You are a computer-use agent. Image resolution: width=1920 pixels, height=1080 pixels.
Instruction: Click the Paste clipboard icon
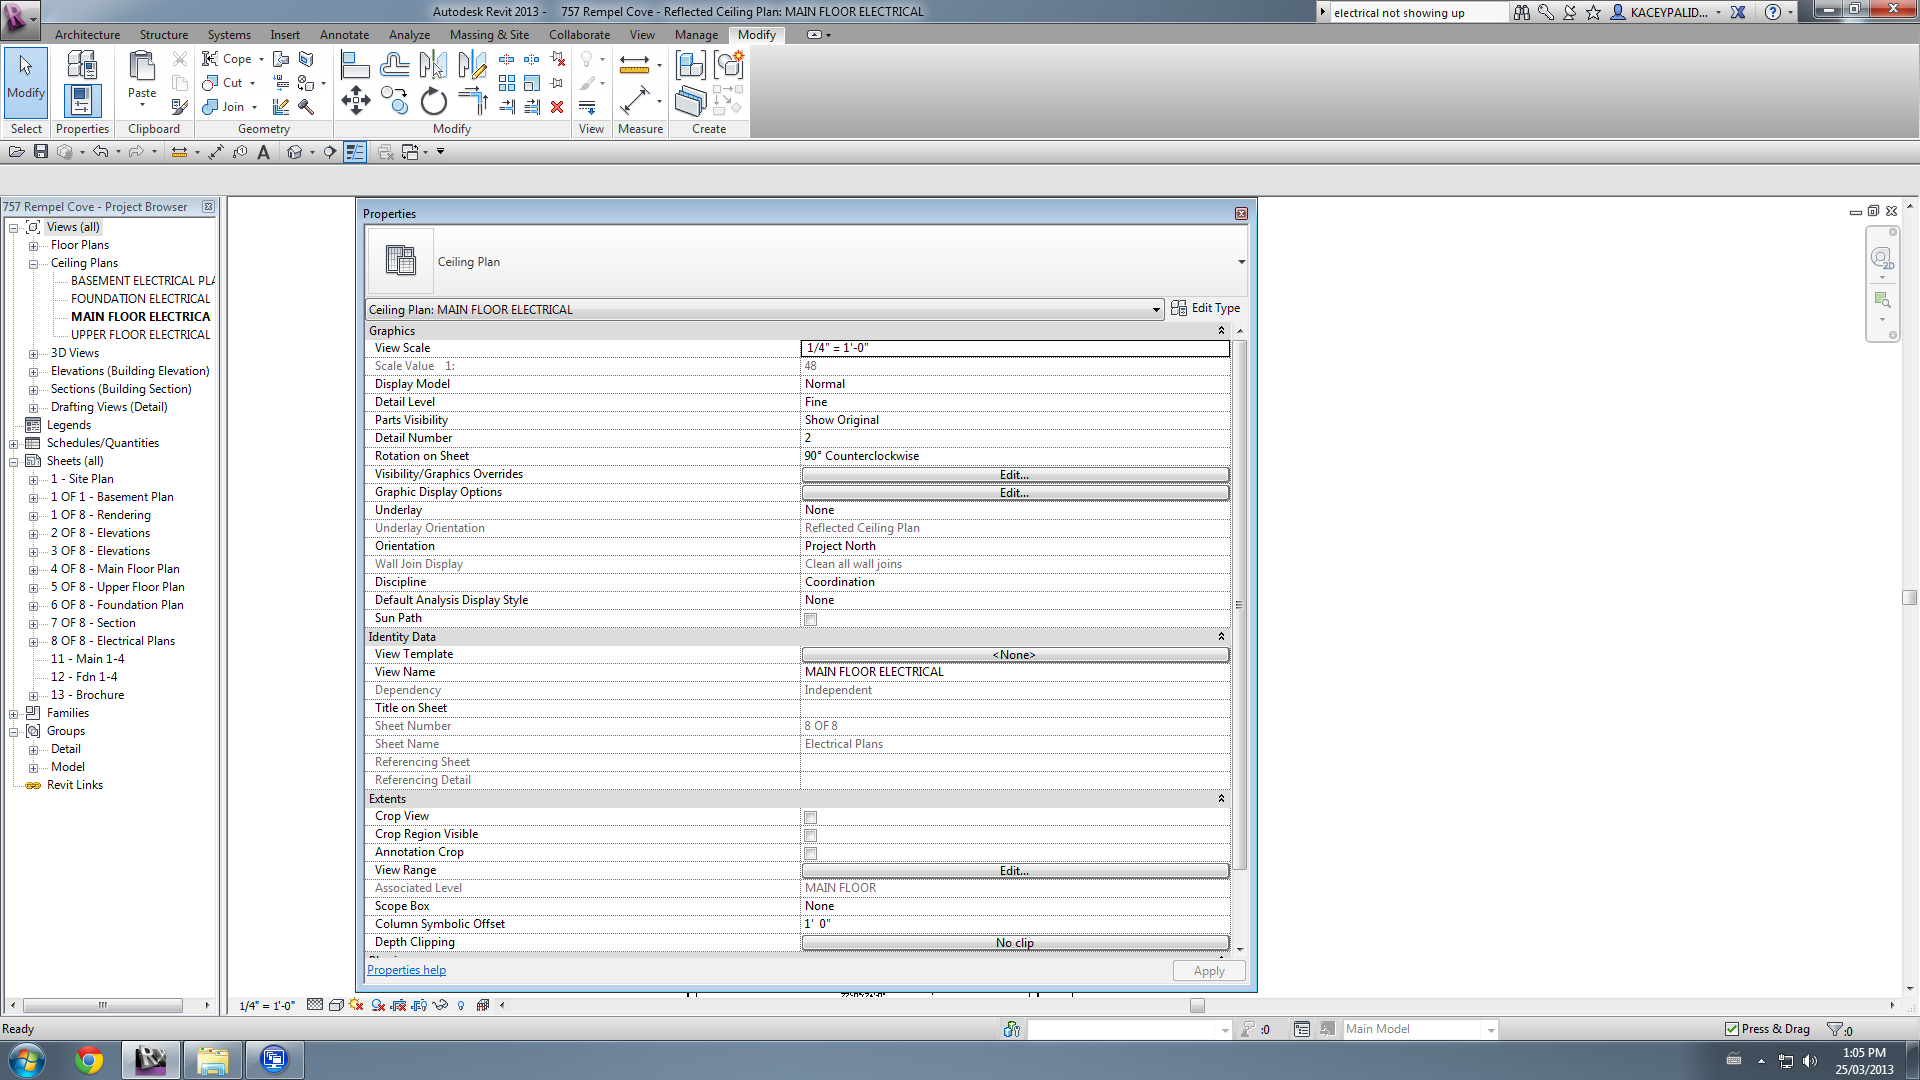(142, 68)
